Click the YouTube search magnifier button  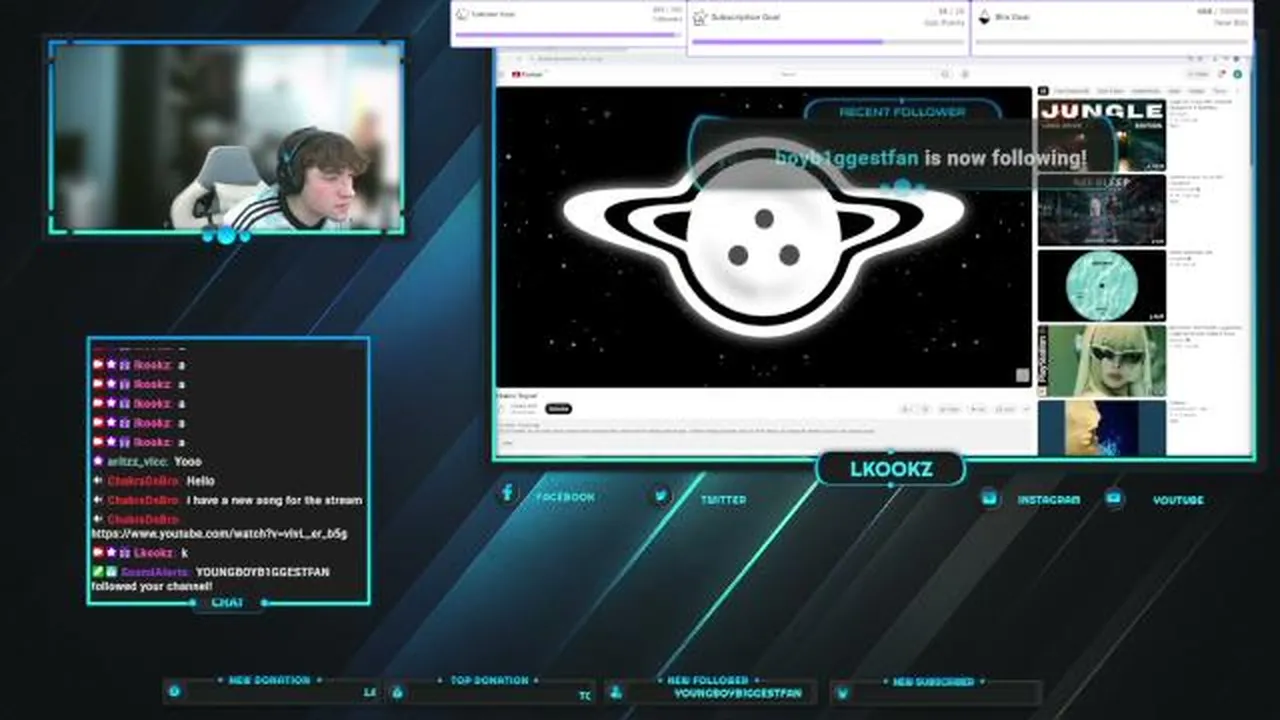coord(944,74)
